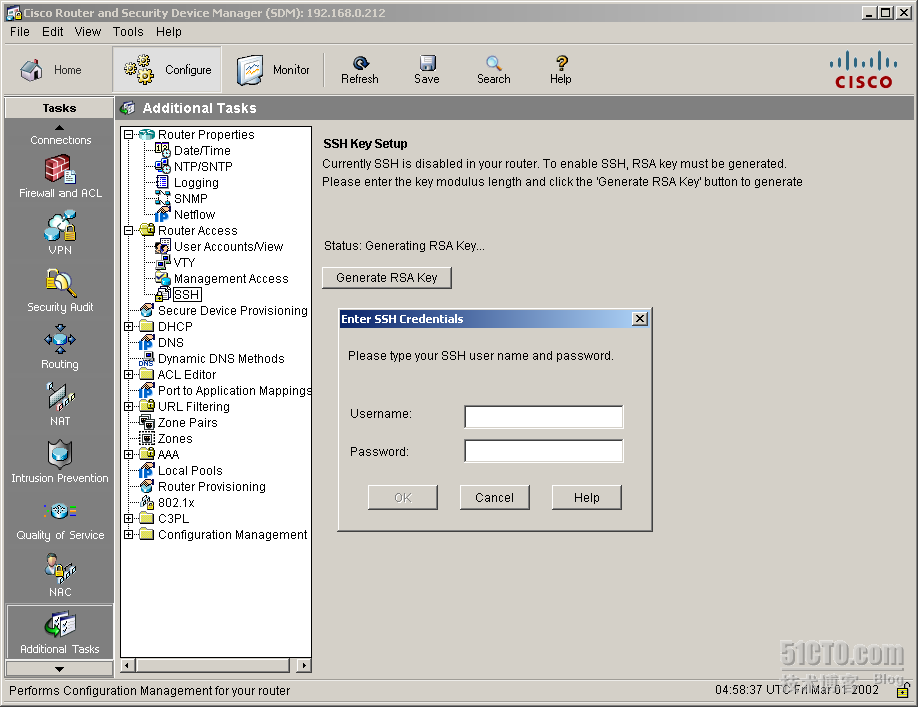
Task: Select the Configure gears icon
Action: click(139, 70)
